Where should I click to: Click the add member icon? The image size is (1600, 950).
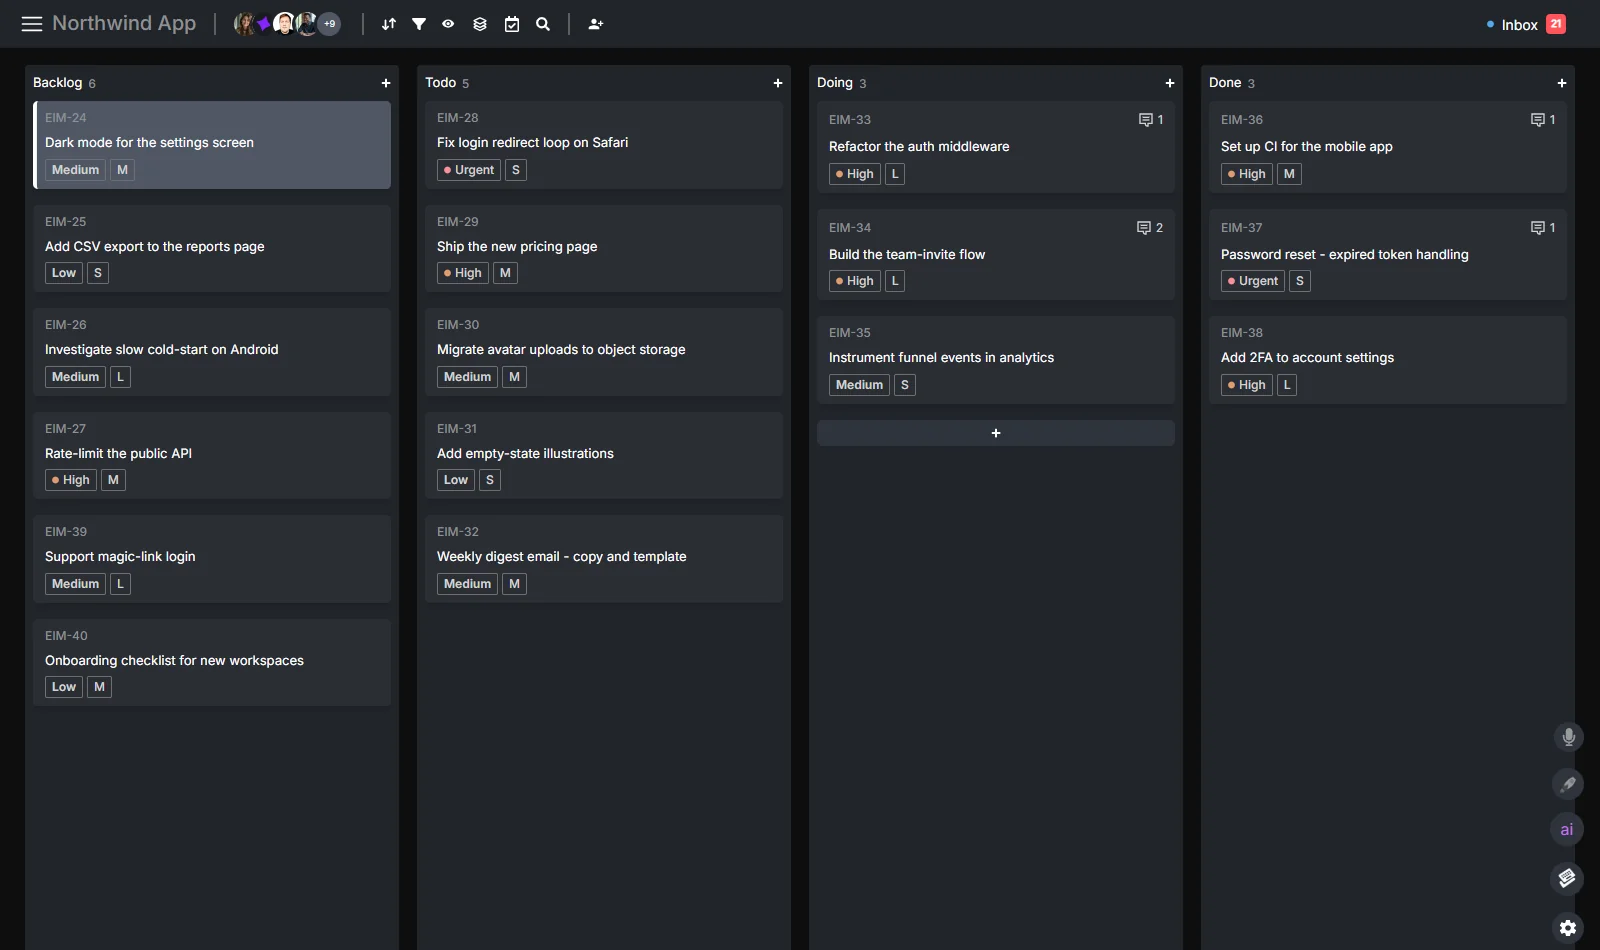(x=596, y=24)
